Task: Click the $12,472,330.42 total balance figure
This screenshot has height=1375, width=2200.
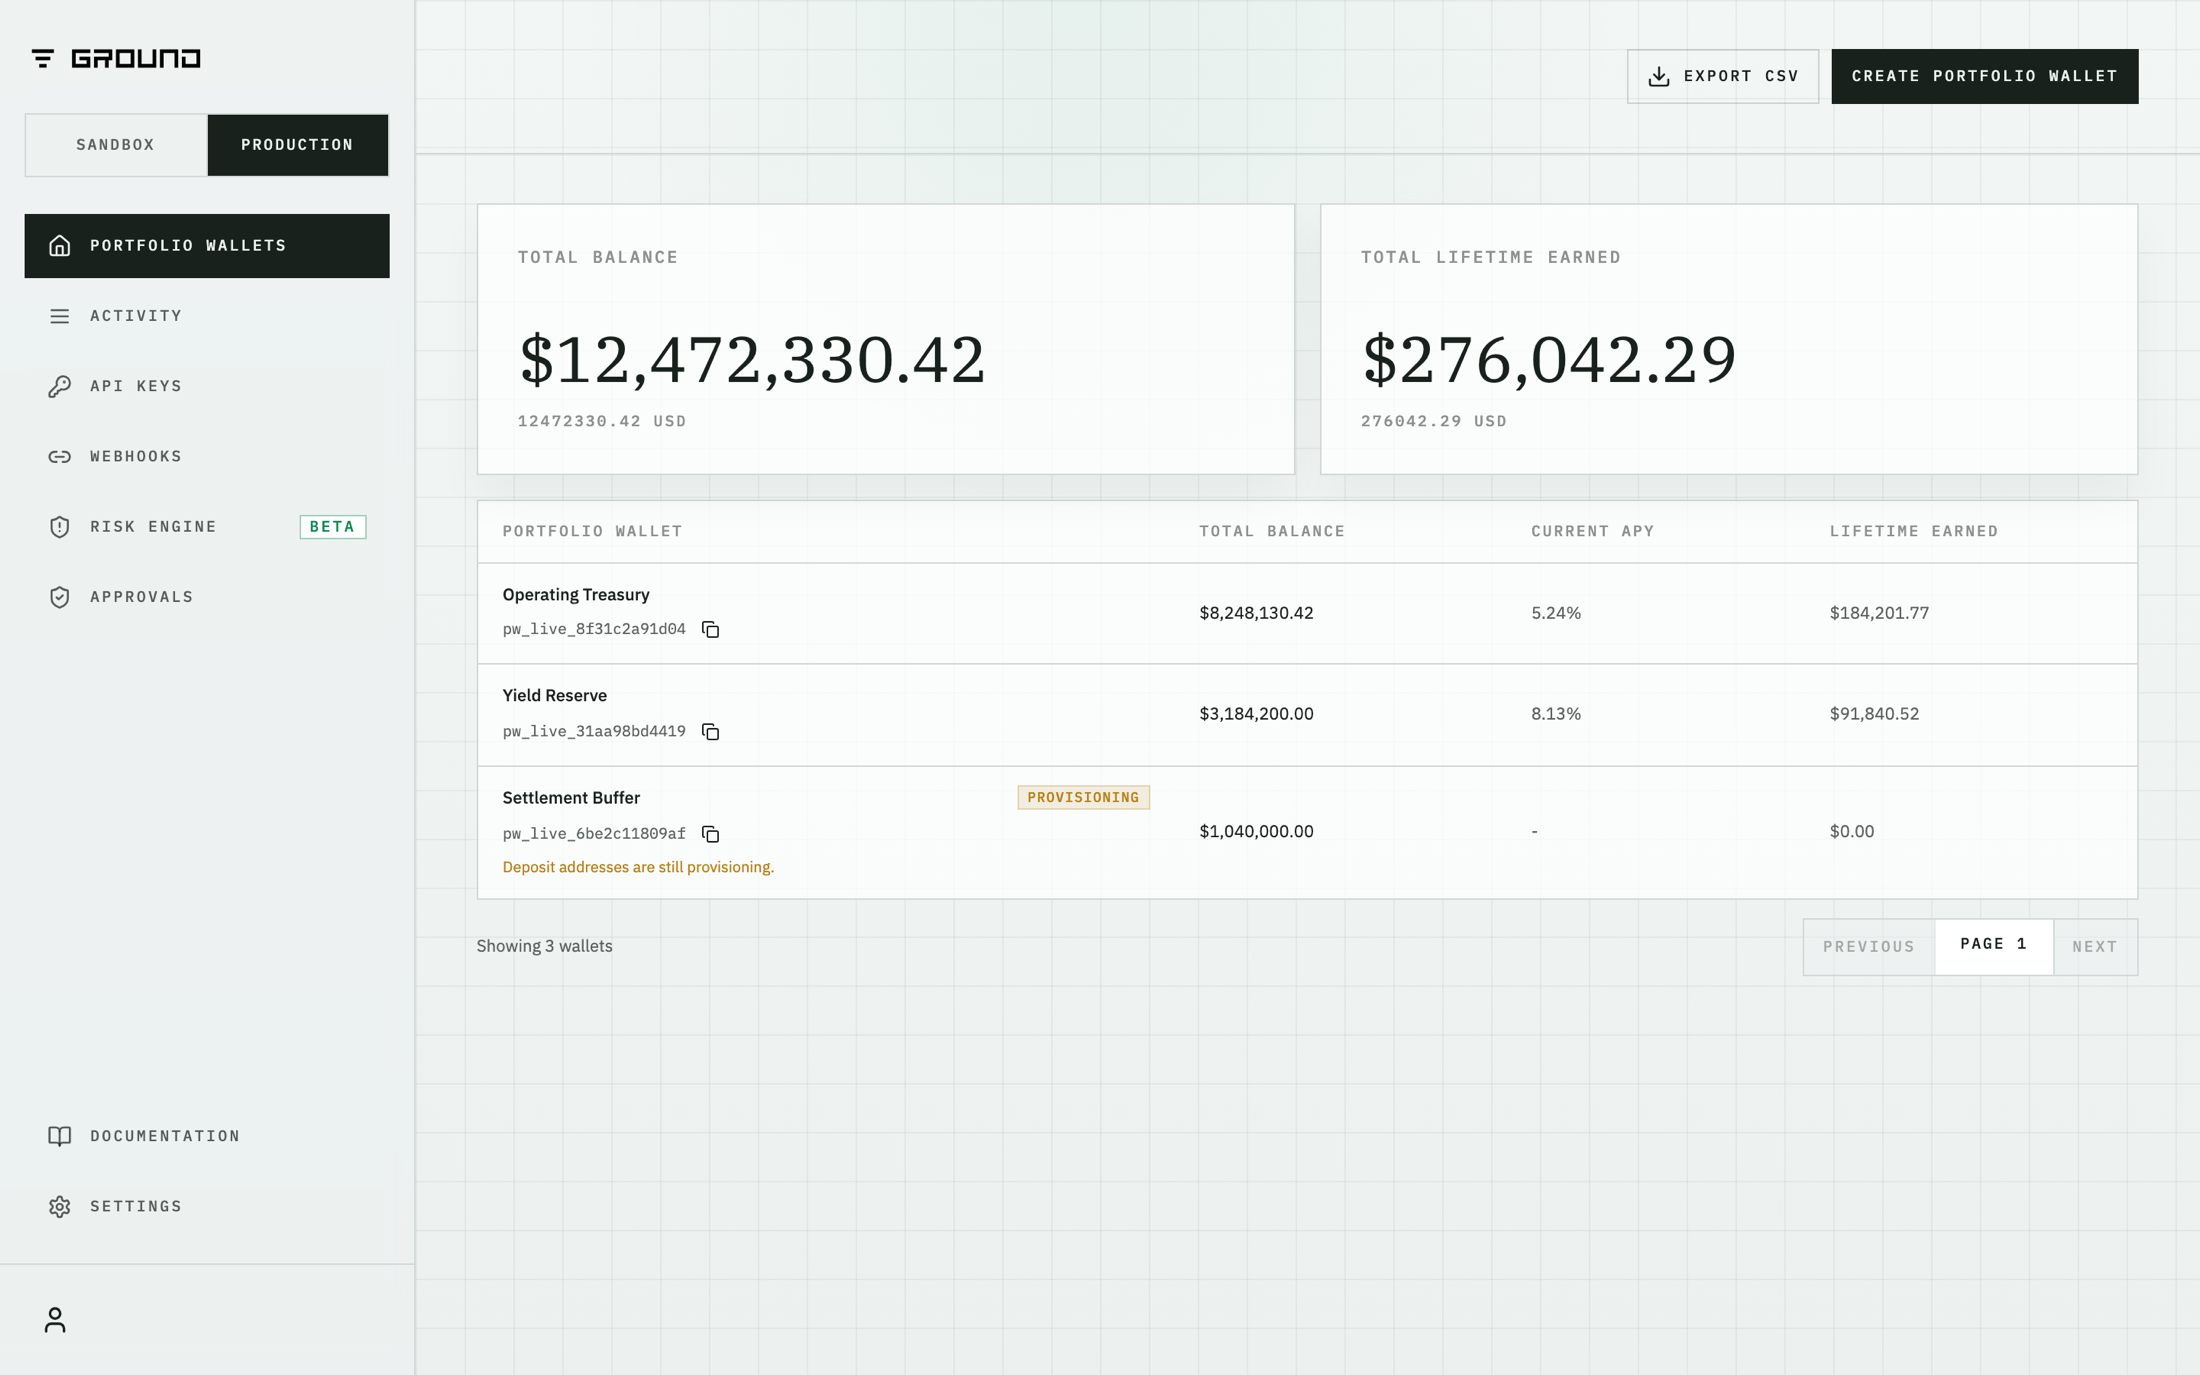Action: pyautogui.click(x=752, y=360)
